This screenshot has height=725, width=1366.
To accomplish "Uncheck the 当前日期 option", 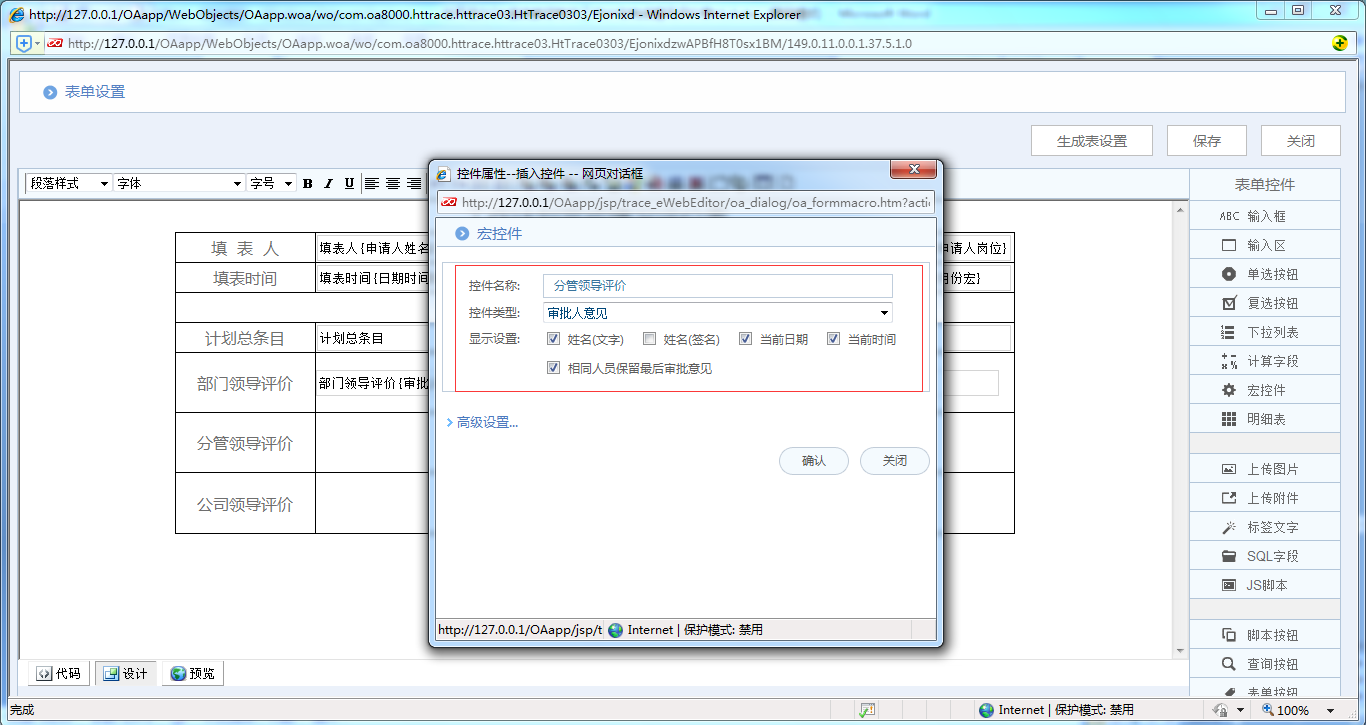I will 745,338.
